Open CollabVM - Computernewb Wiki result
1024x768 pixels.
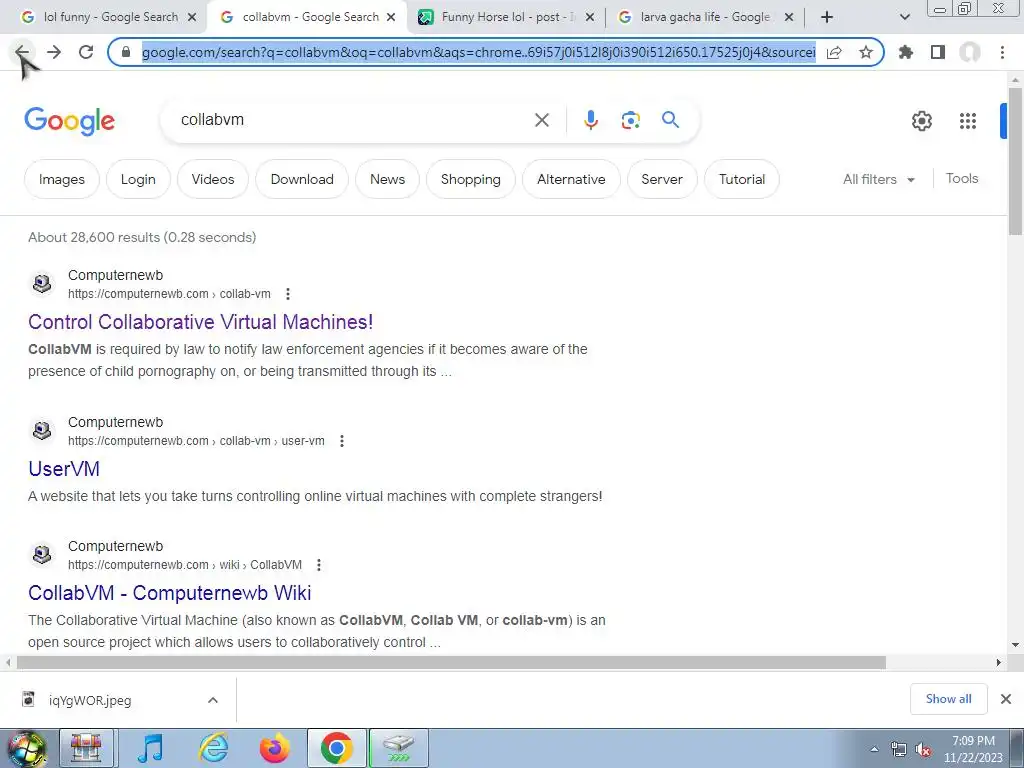point(170,593)
